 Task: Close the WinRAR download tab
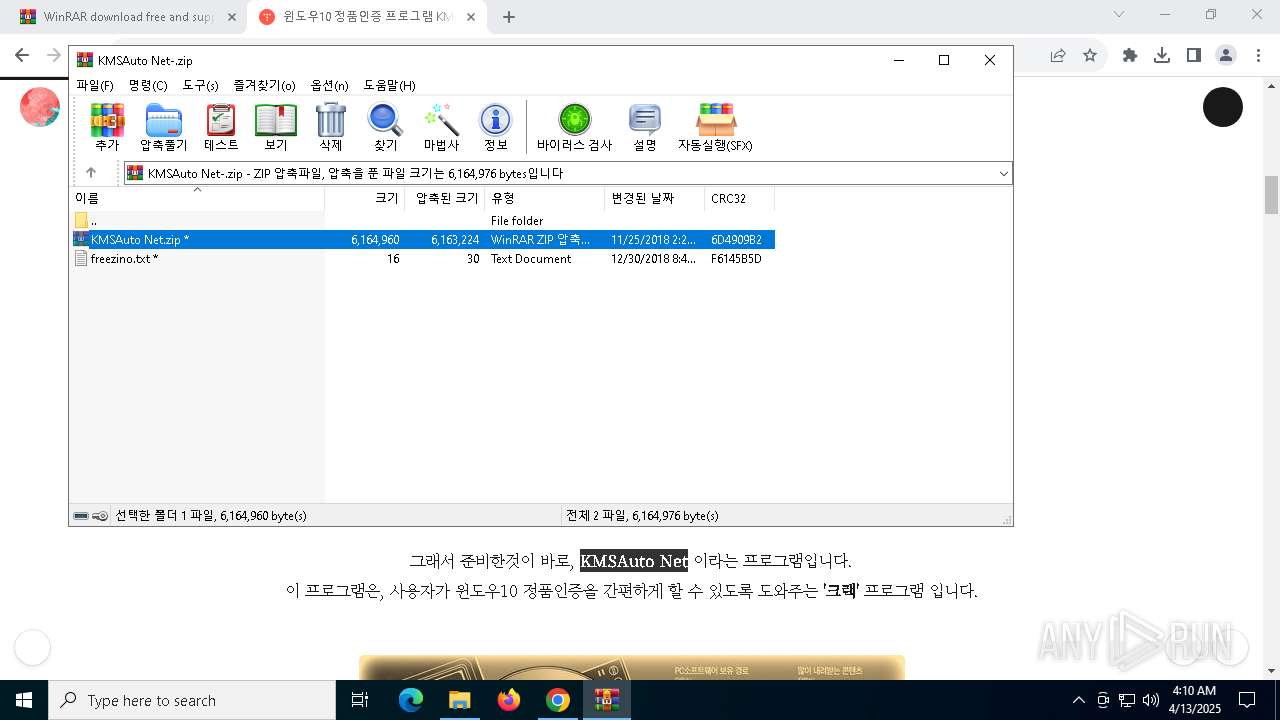click(x=231, y=17)
